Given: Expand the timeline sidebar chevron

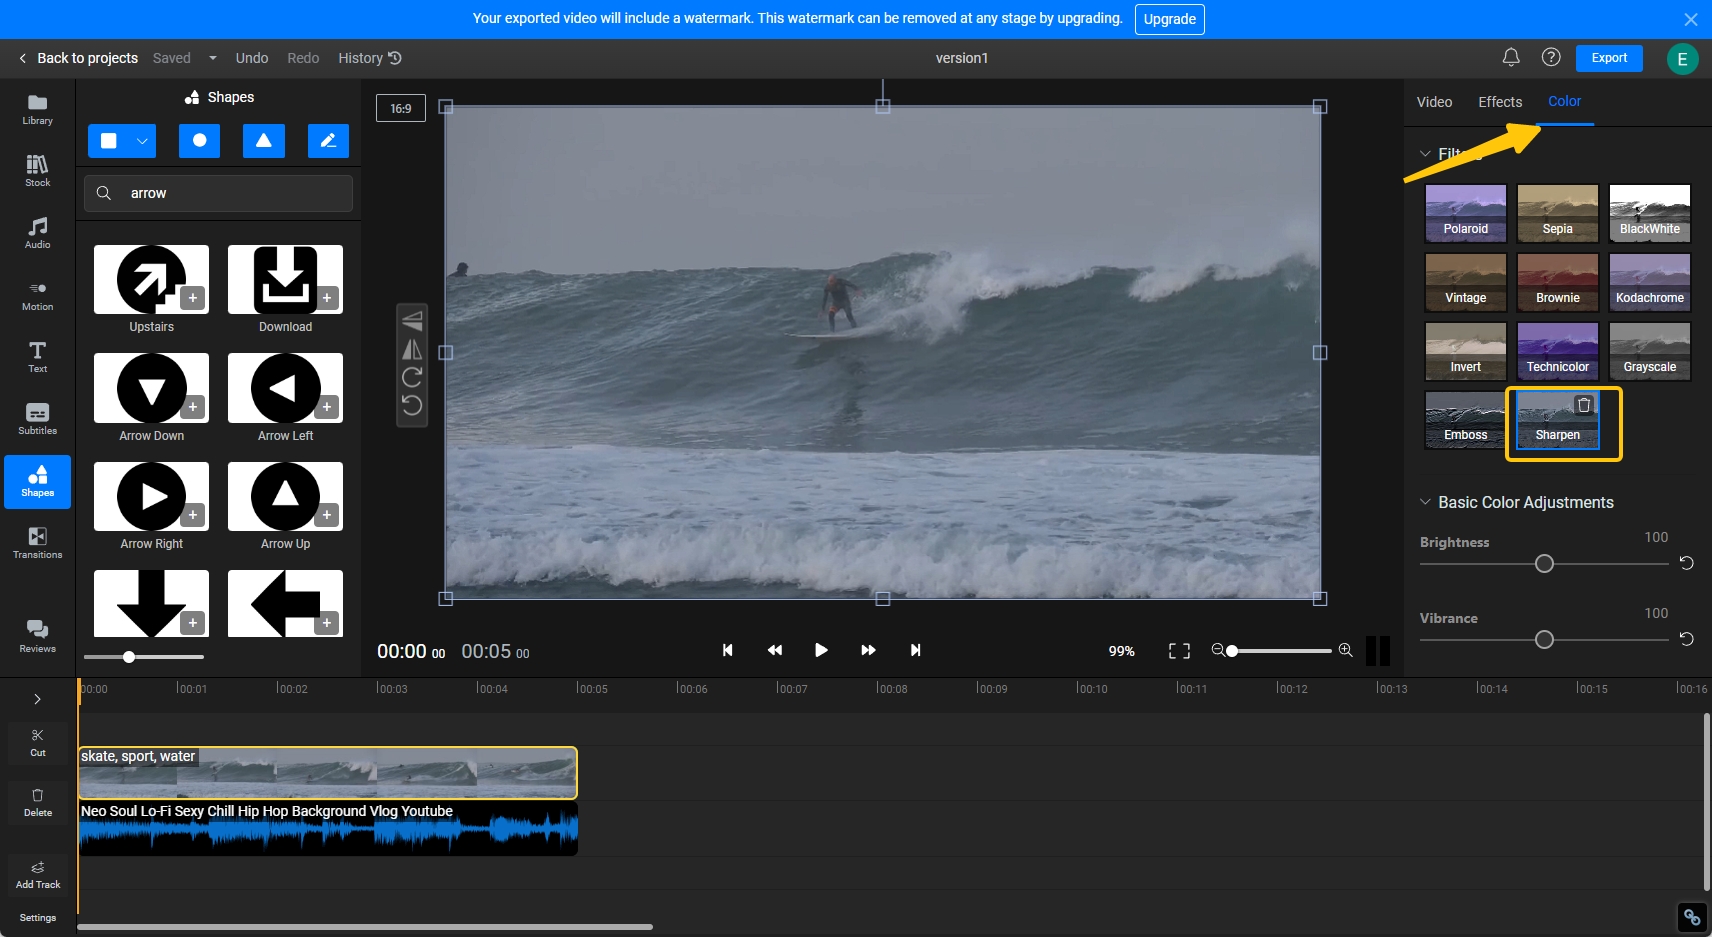Looking at the screenshot, I should click(37, 699).
